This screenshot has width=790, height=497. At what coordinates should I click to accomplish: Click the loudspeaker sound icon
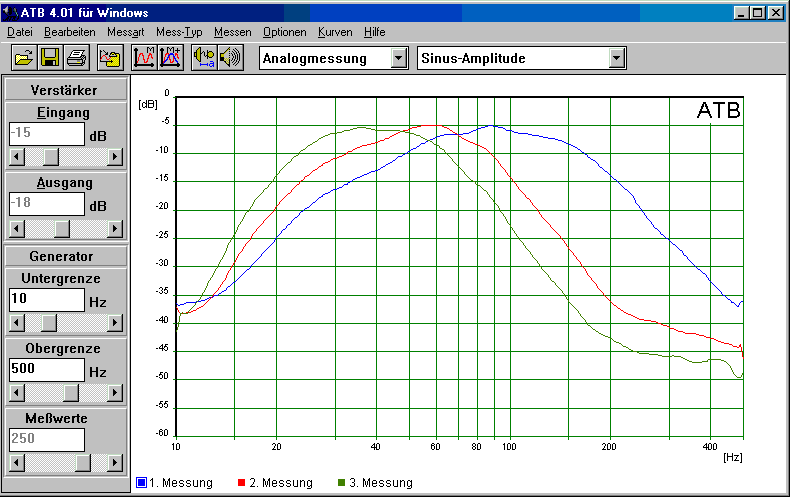pos(231,58)
